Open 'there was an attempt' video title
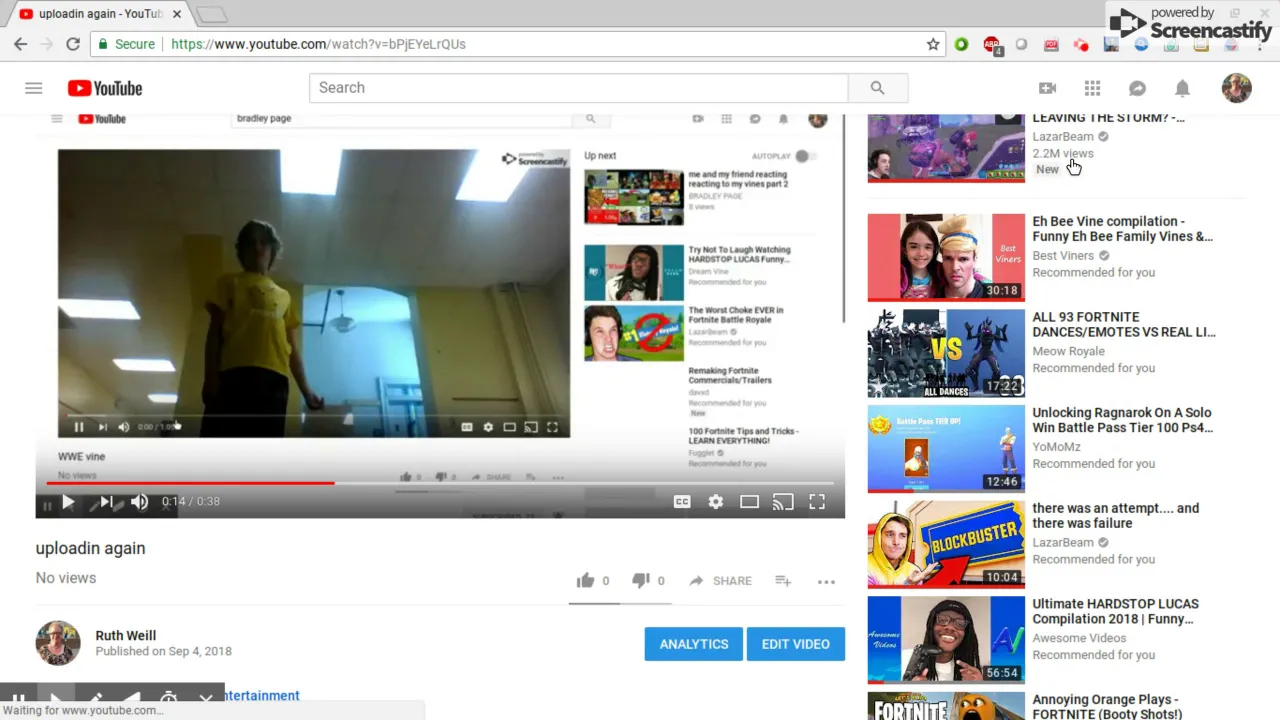This screenshot has height=720, width=1280. [x=1116, y=515]
